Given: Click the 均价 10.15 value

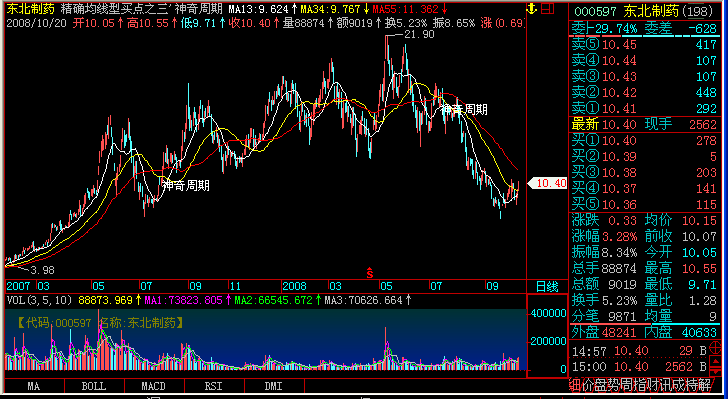Looking at the screenshot, I should click(x=699, y=220).
